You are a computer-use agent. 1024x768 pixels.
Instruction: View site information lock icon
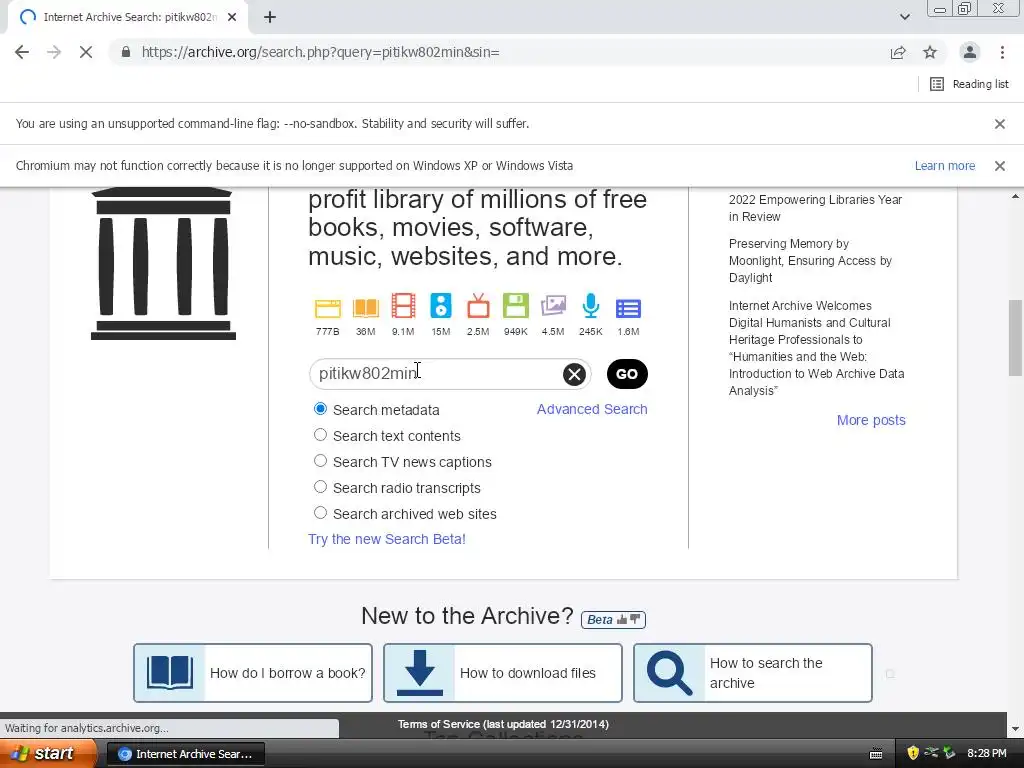pyautogui.click(x=126, y=52)
